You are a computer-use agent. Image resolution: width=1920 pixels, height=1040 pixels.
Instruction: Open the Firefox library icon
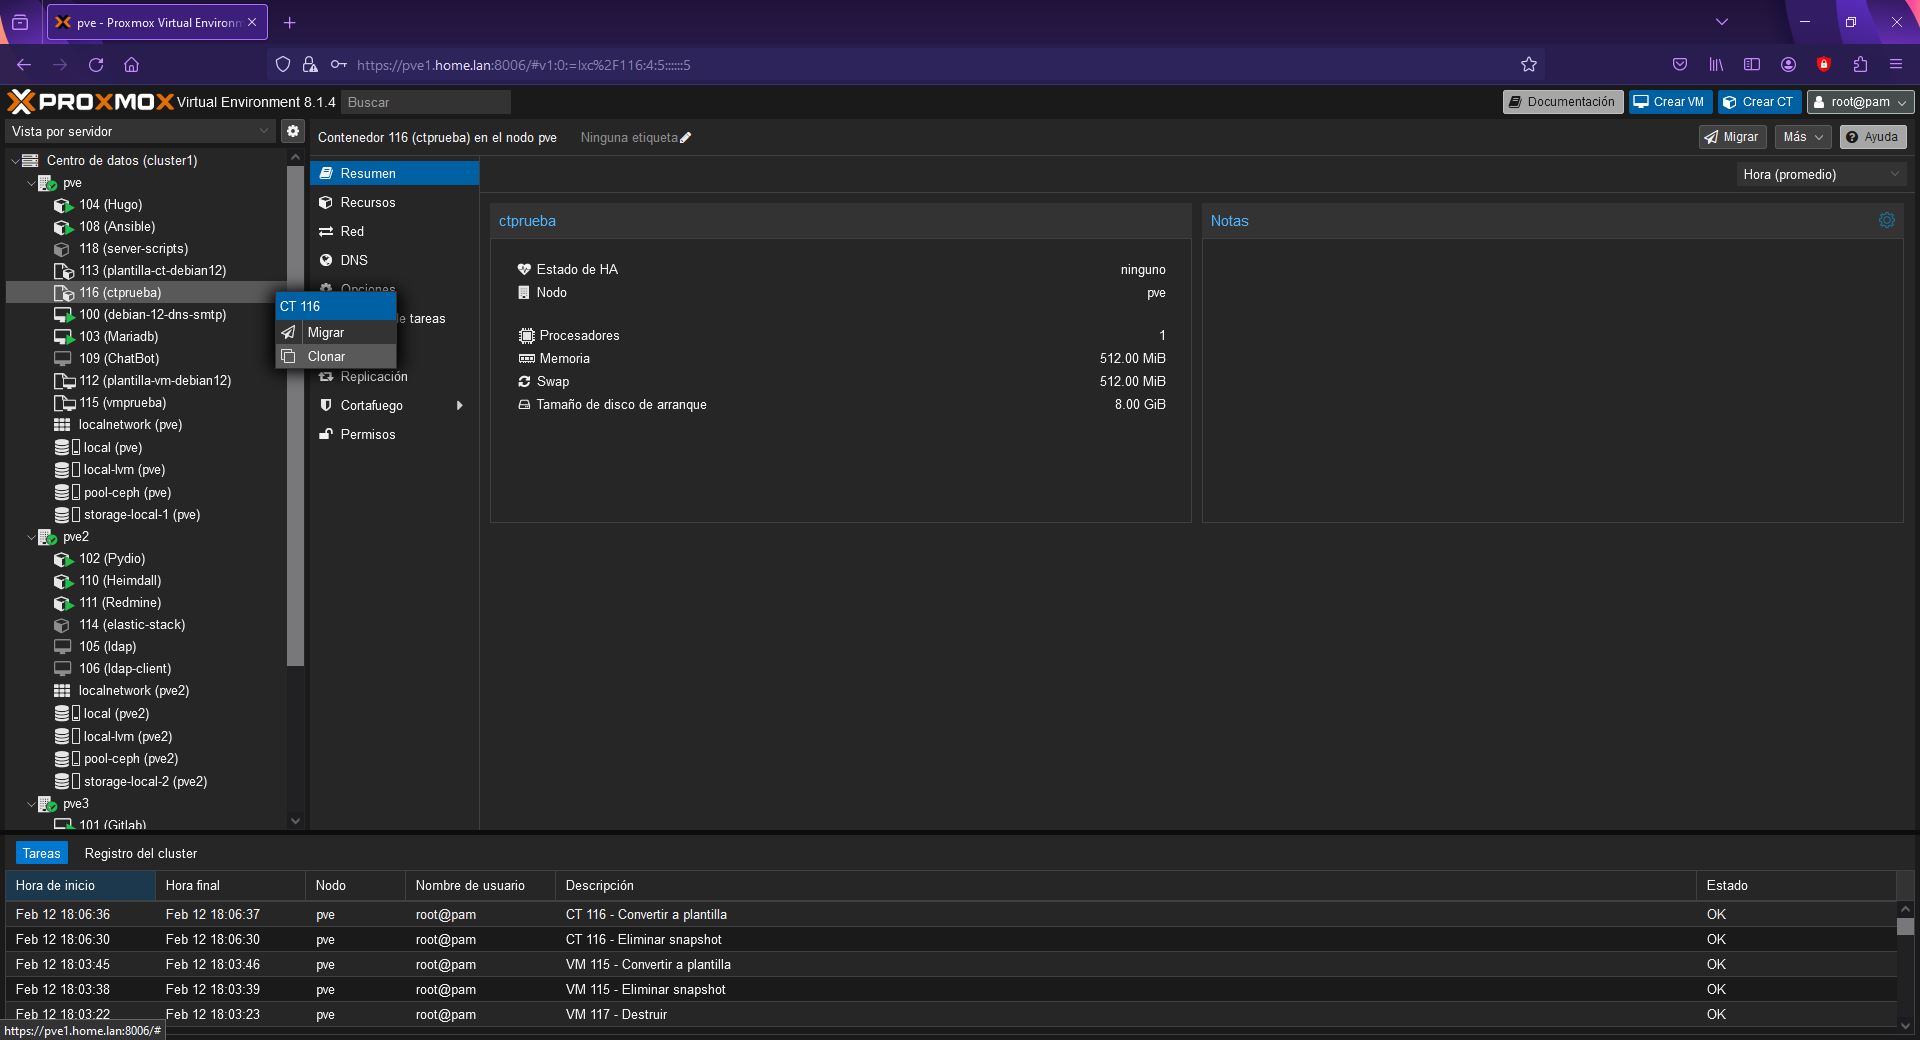point(1716,65)
